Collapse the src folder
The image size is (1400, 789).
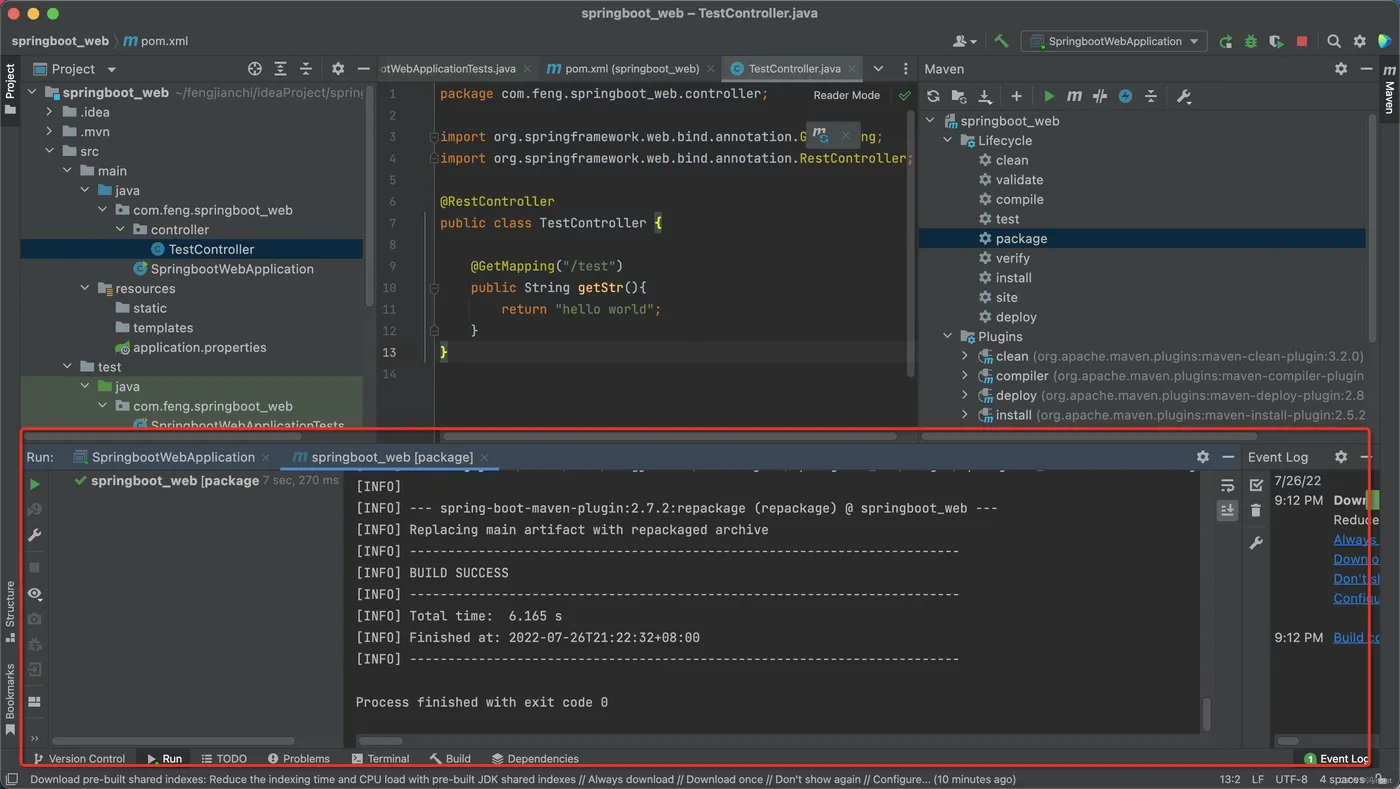[49, 151]
